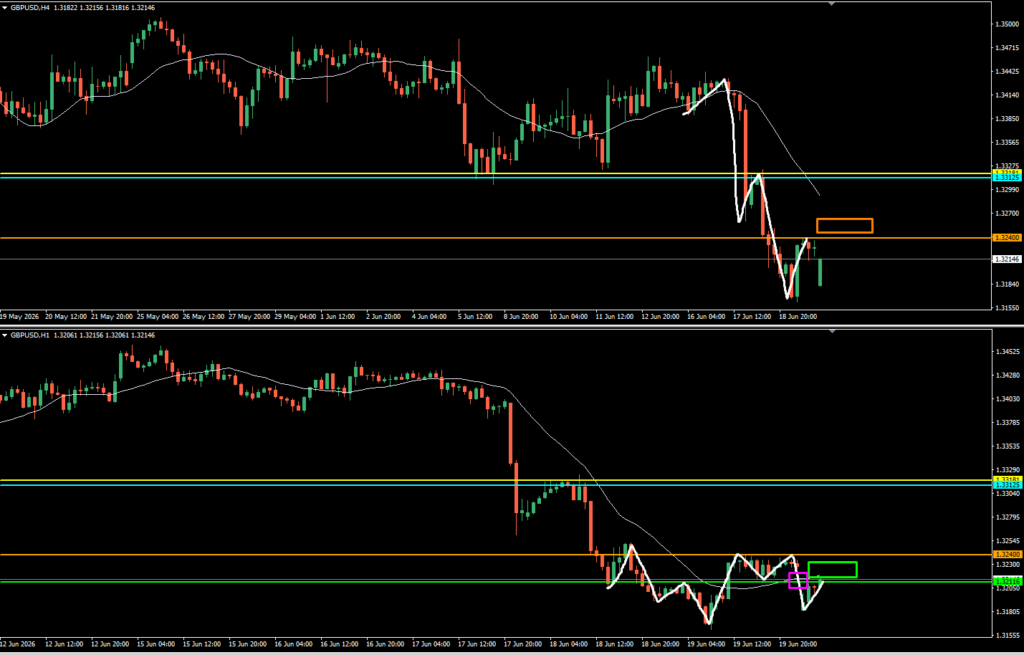
Task: Click the 15 Jun 04:00 time label
Action: click(158, 643)
